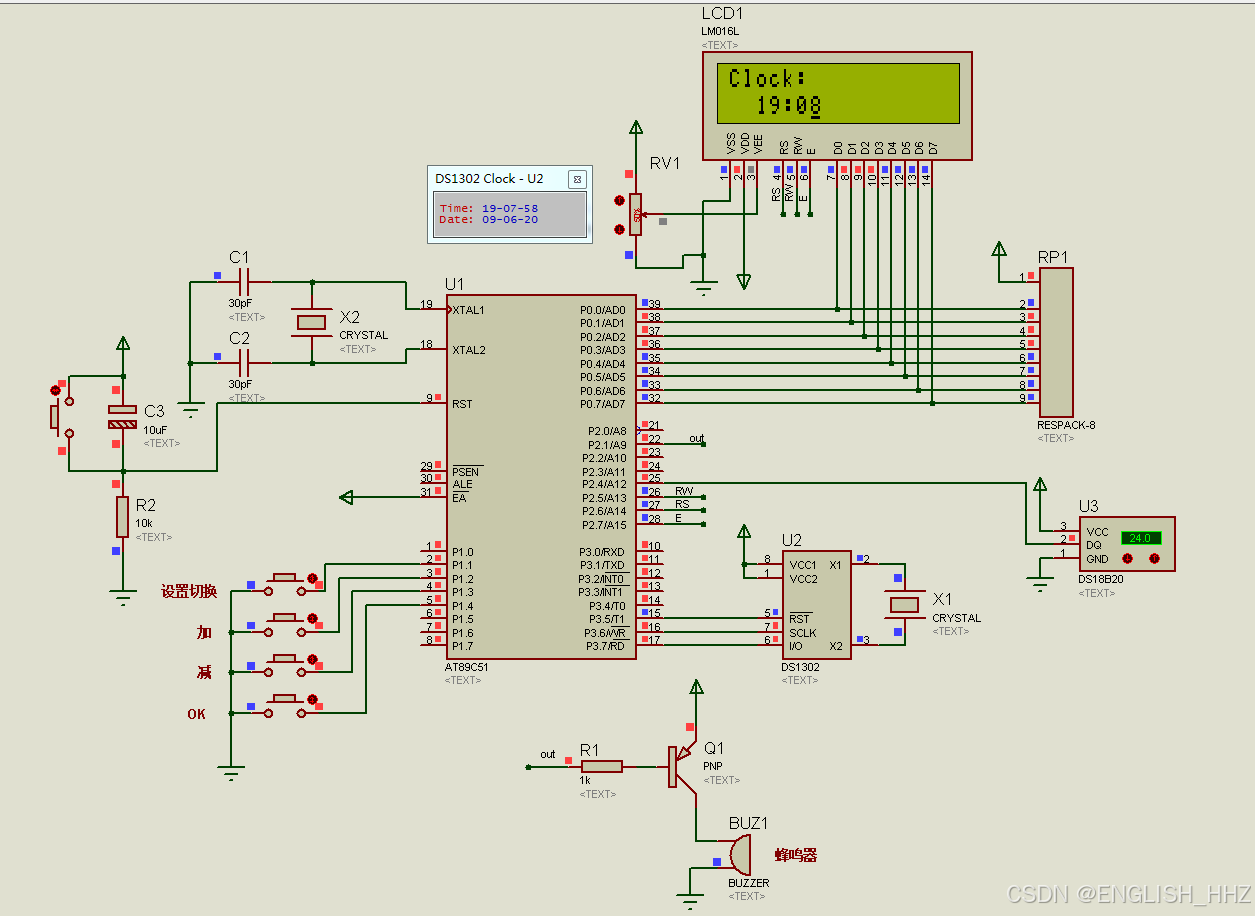Increase RV1 potentiometer with up arrow
This screenshot has height=916, width=1255.
pyautogui.click(x=619, y=202)
